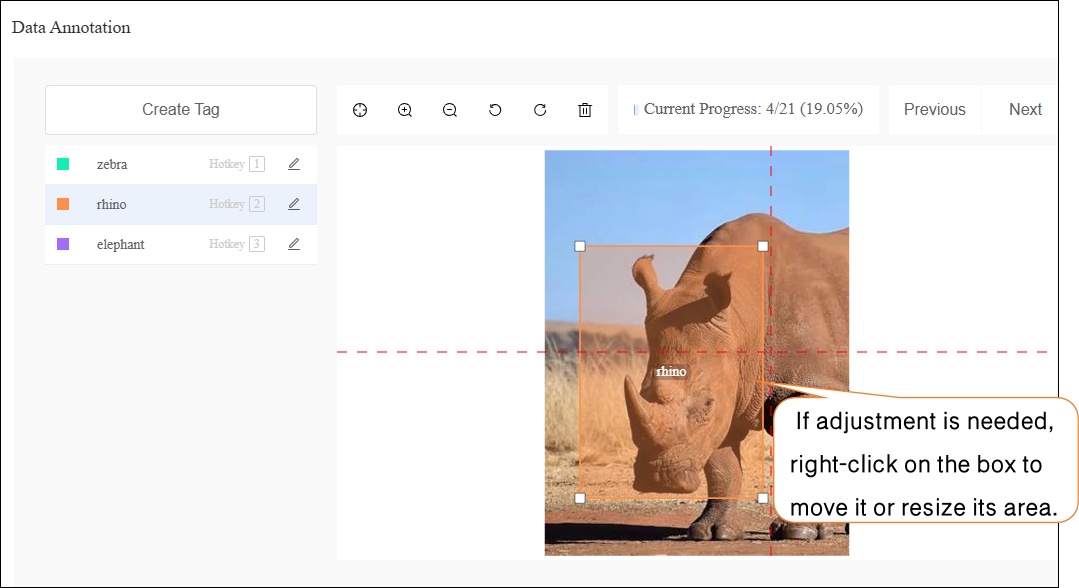The width and height of the screenshot is (1079, 588).
Task: Advance to the Next image
Action: pyautogui.click(x=1025, y=110)
